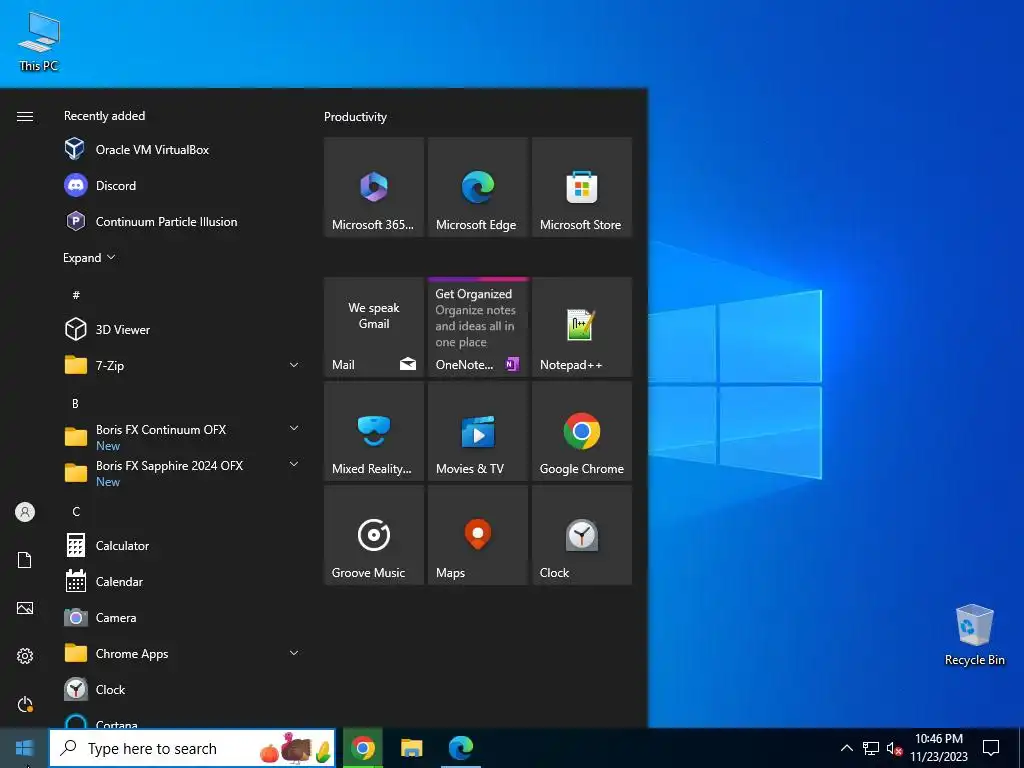1024x768 pixels.
Task: Expand the 7-Zip folder
Action: (294, 365)
